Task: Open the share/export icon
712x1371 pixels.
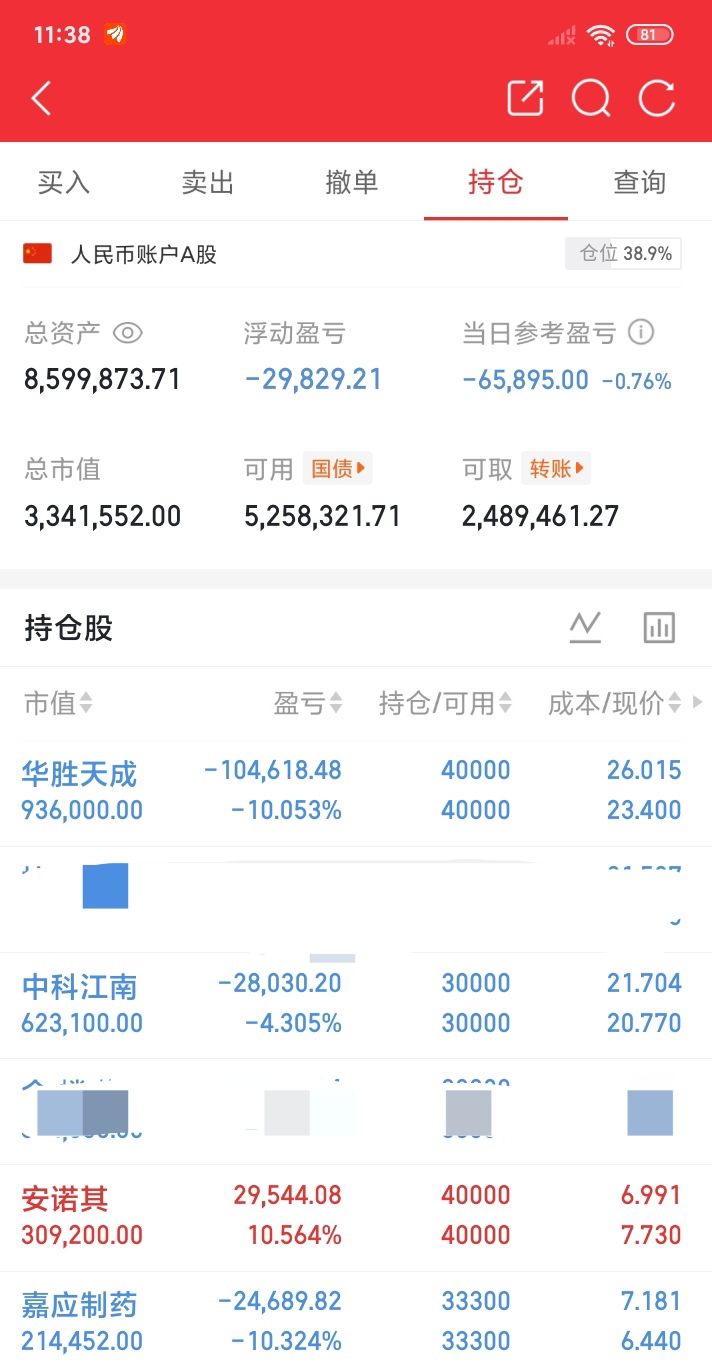Action: (526, 98)
